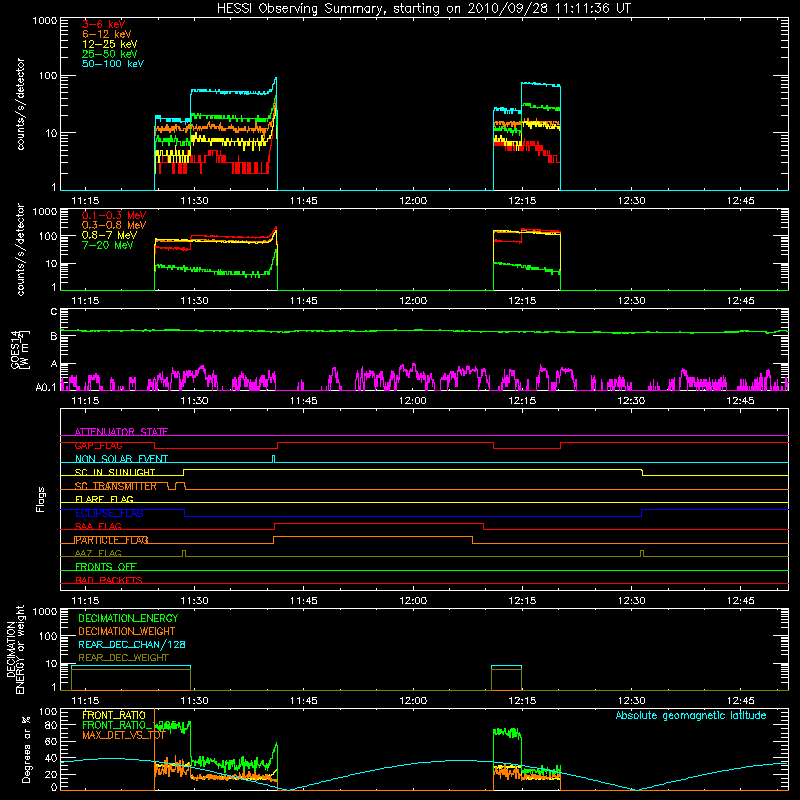Click the DECIMATION ENERGY or weight axis title
The image size is (800, 800).
tap(15, 649)
